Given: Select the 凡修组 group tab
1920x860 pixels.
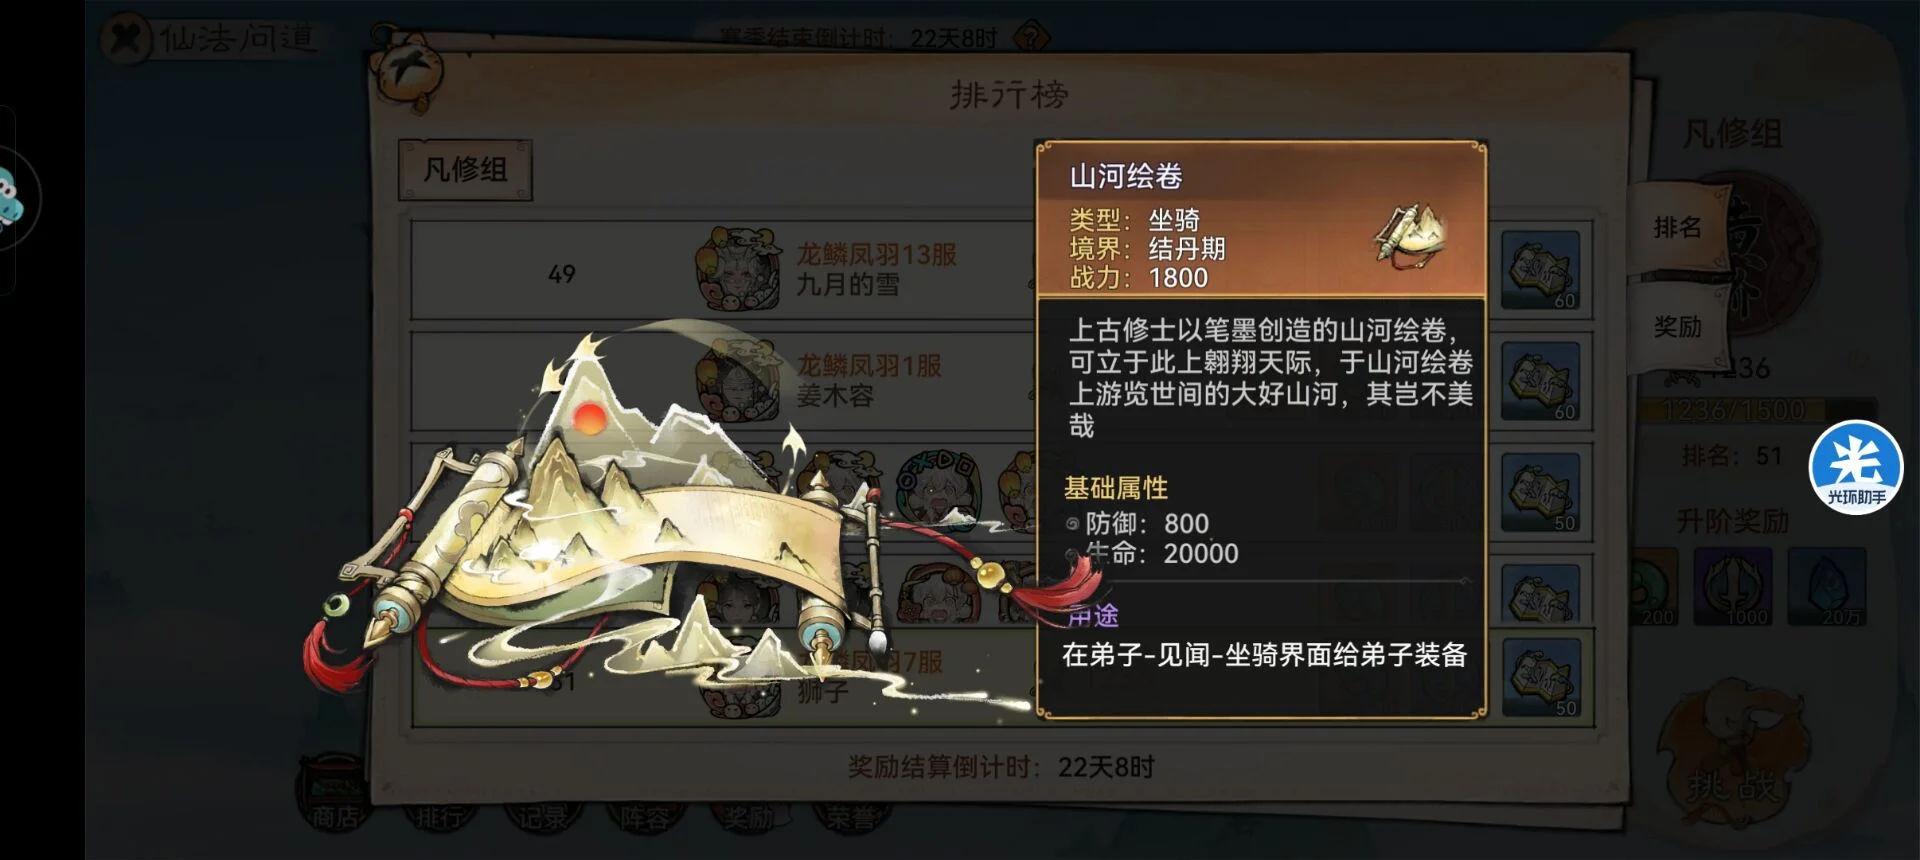Looking at the screenshot, I should pos(465,170).
